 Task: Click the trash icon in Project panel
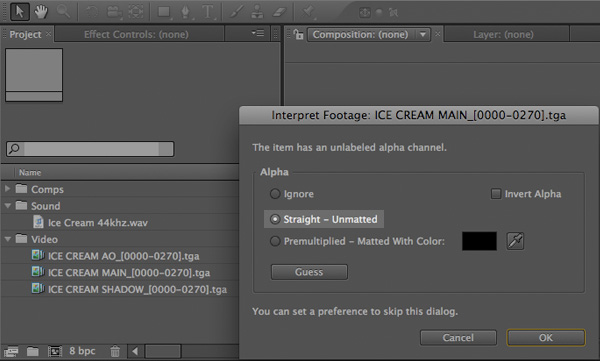(x=115, y=351)
